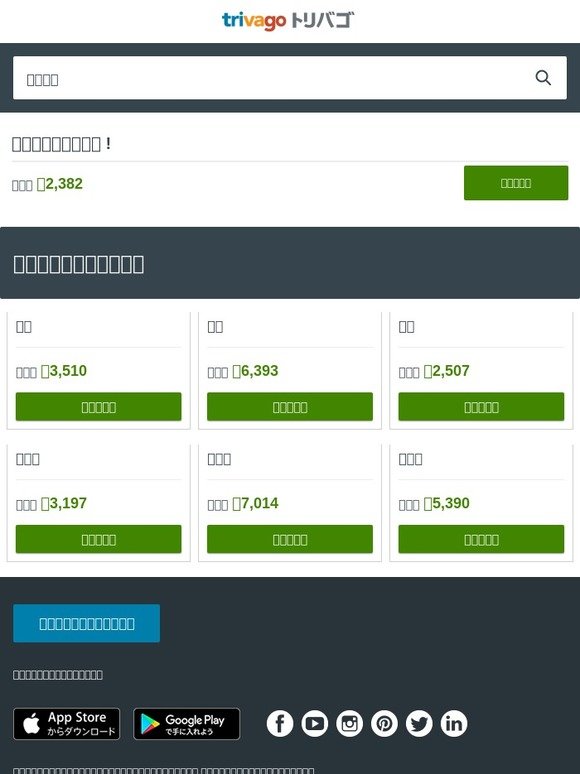The width and height of the screenshot is (580, 774).
Task: Click the Google Play download badge
Action: pyautogui.click(x=187, y=724)
